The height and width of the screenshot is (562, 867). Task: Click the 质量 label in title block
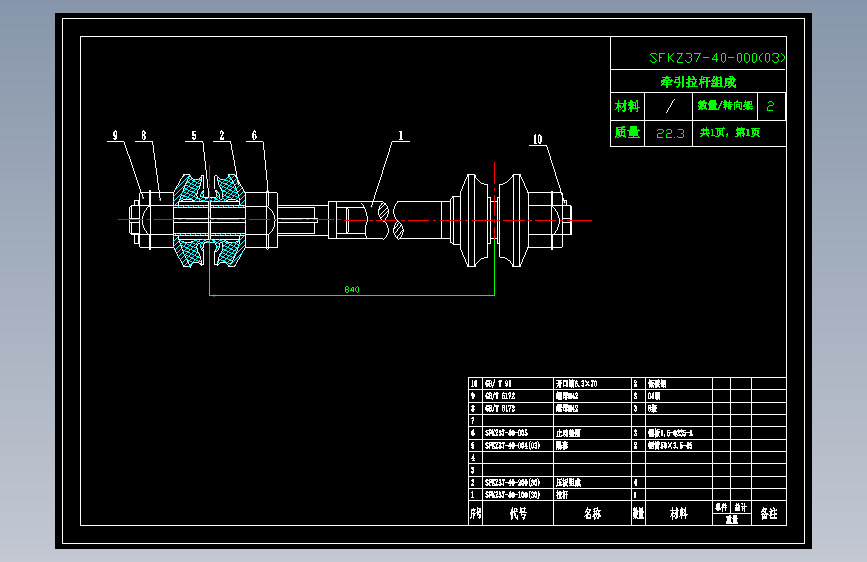click(x=627, y=132)
